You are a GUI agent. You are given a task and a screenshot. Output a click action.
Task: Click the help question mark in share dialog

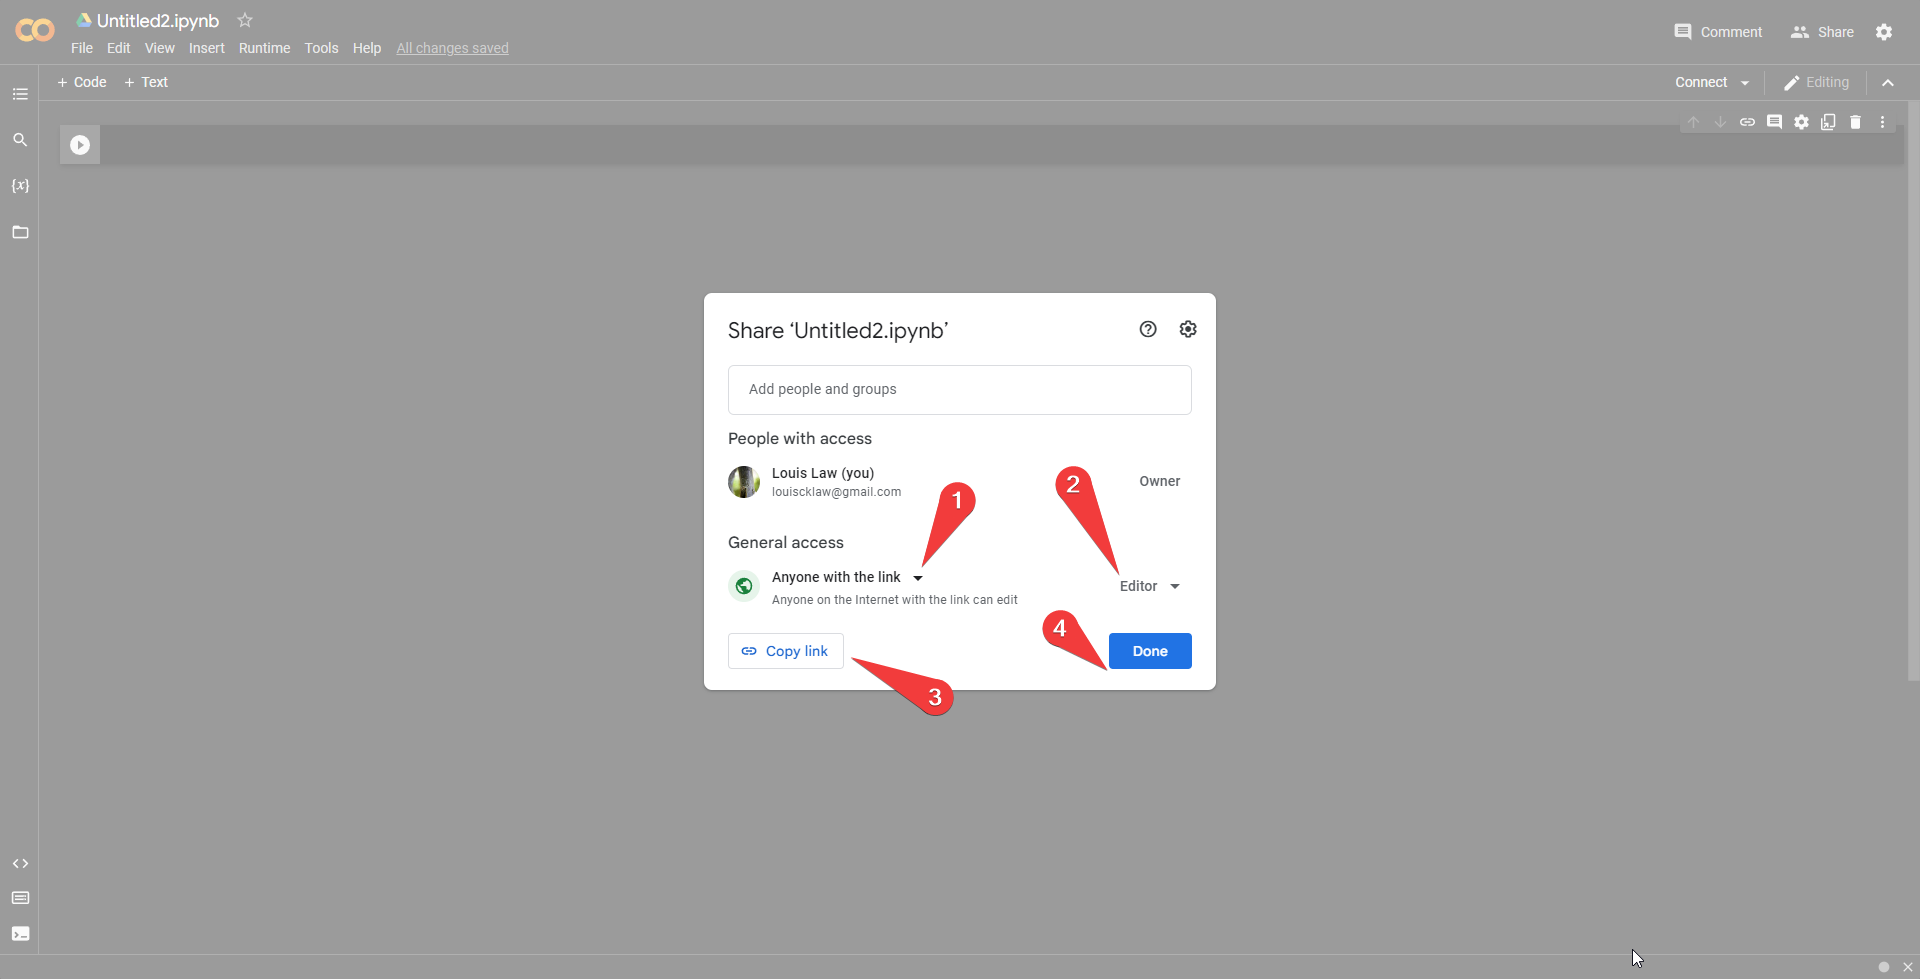[x=1148, y=329]
